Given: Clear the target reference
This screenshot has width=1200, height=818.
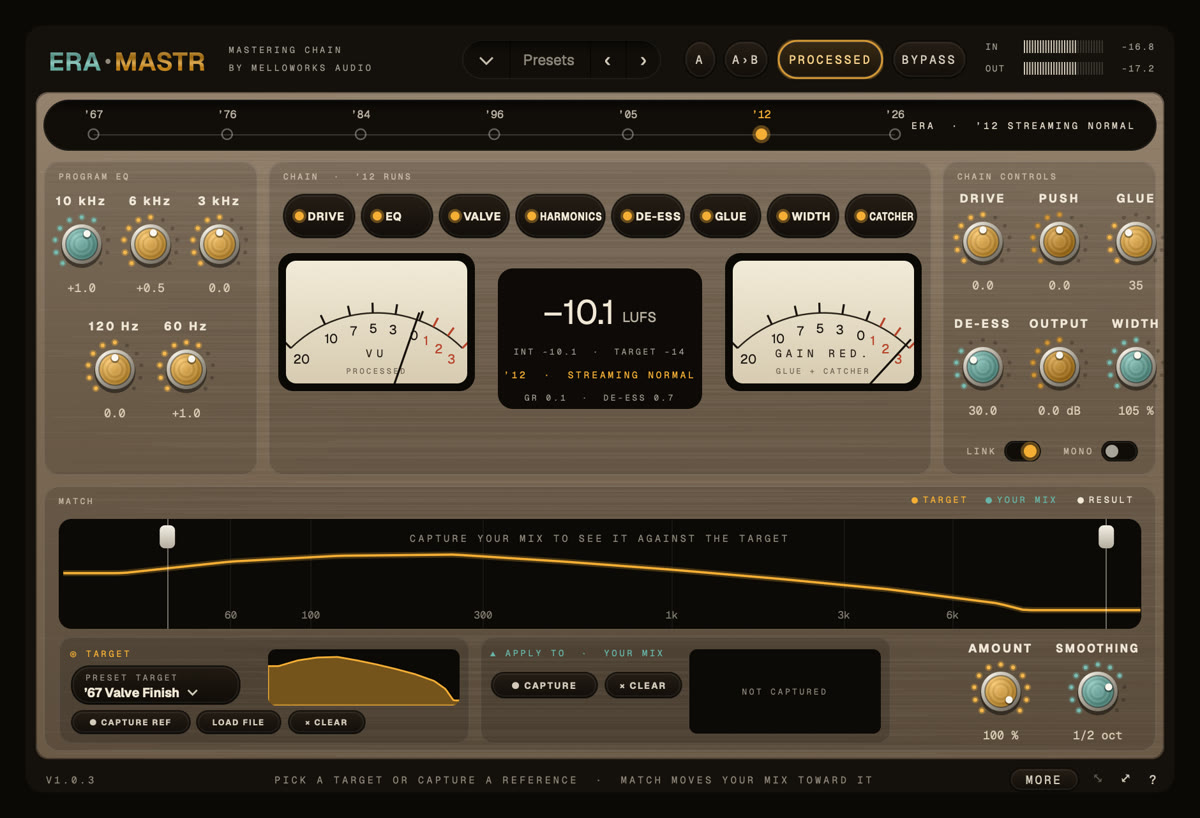Looking at the screenshot, I should click(x=326, y=722).
